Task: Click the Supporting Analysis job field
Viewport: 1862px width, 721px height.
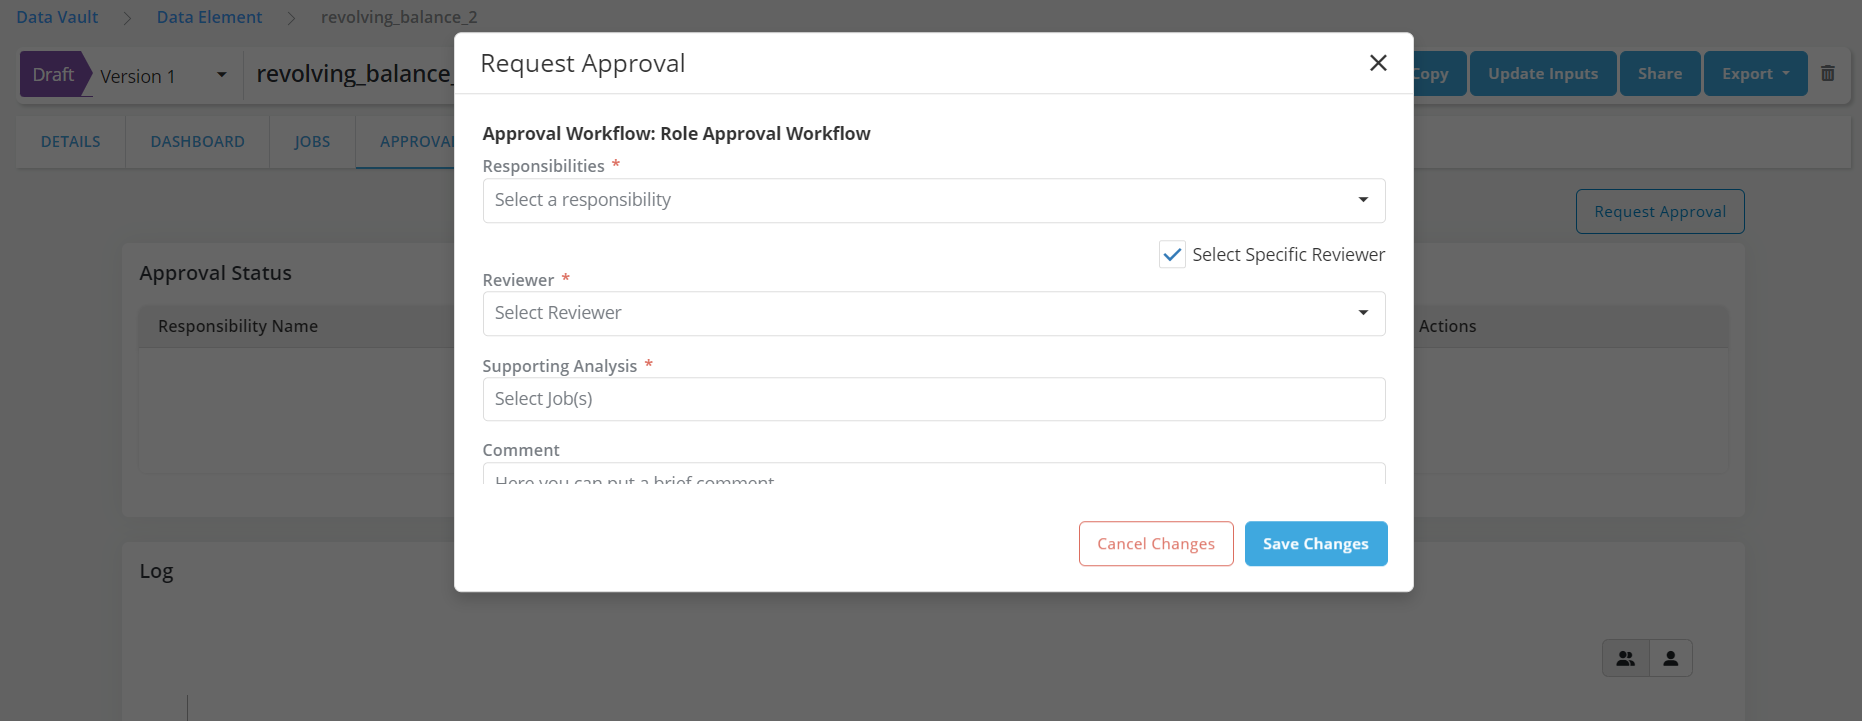Action: click(933, 399)
